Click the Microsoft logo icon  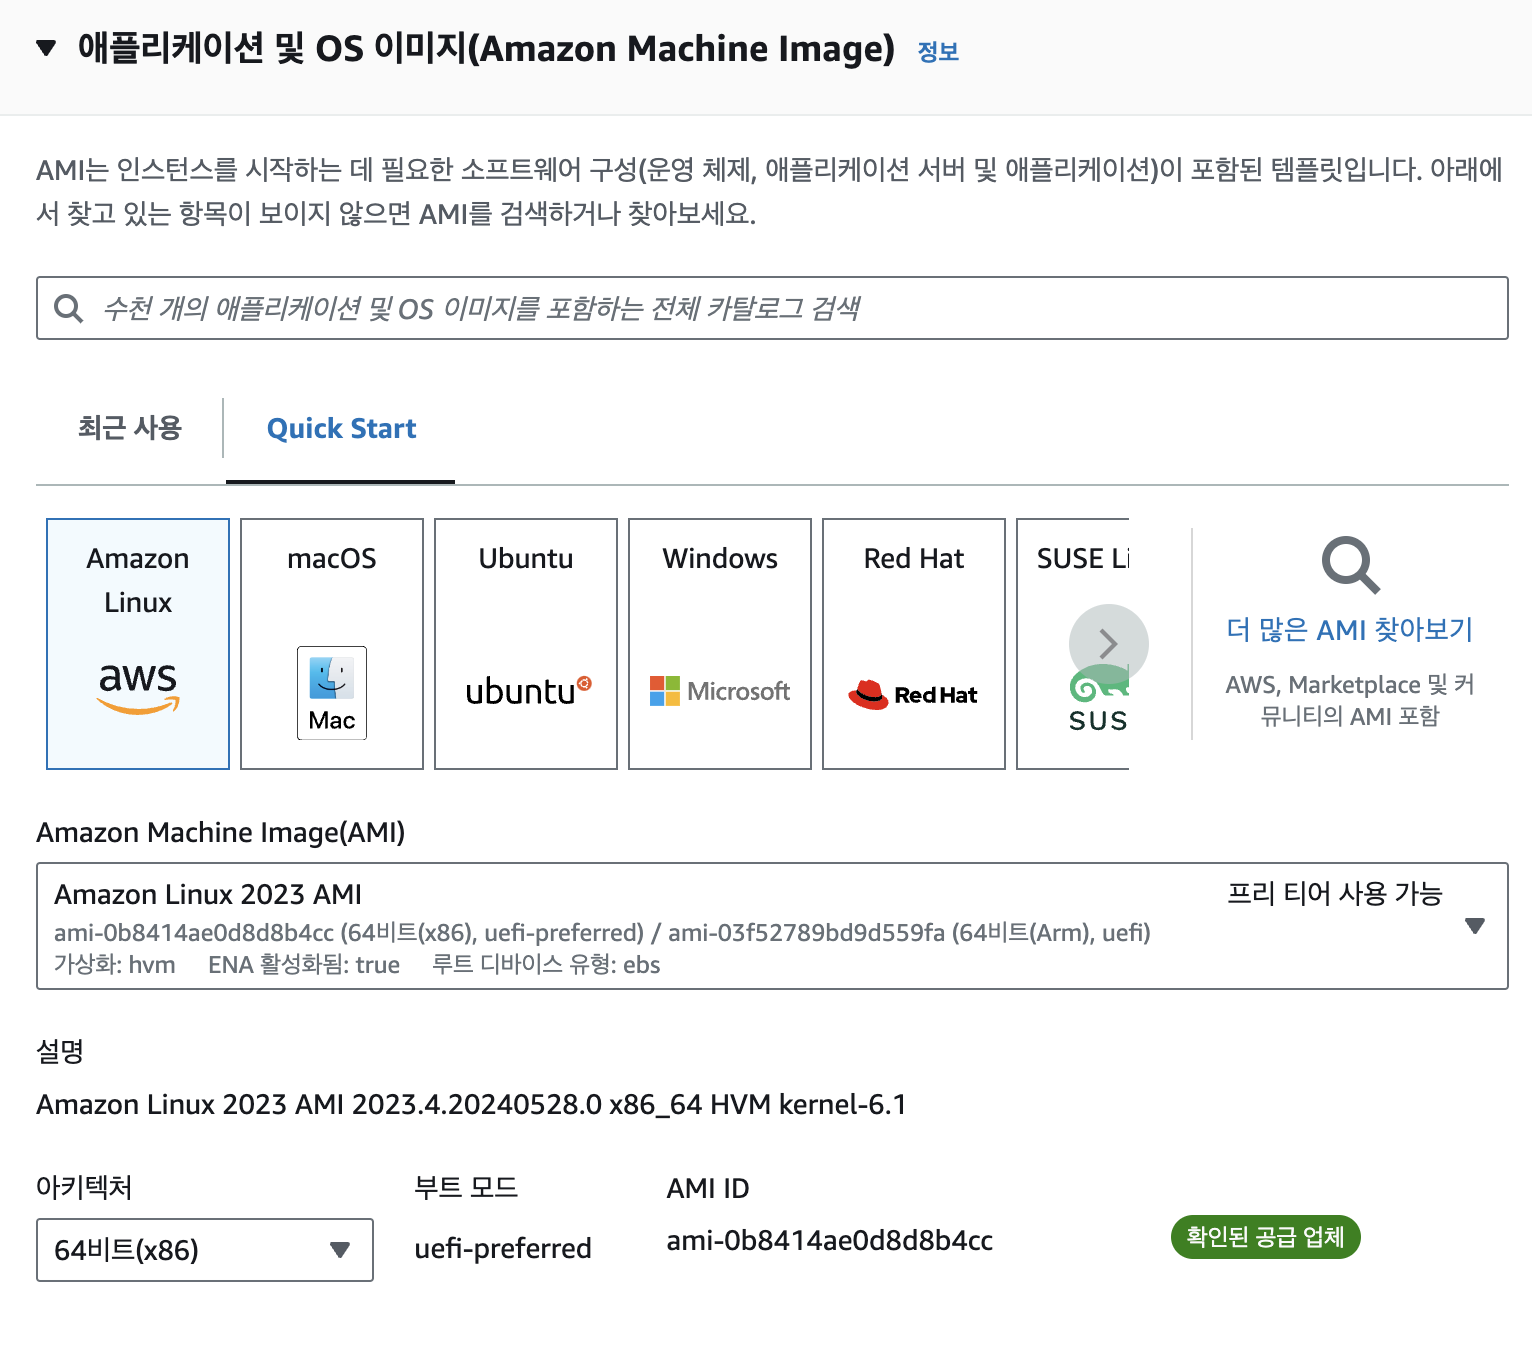pyautogui.click(x=720, y=691)
